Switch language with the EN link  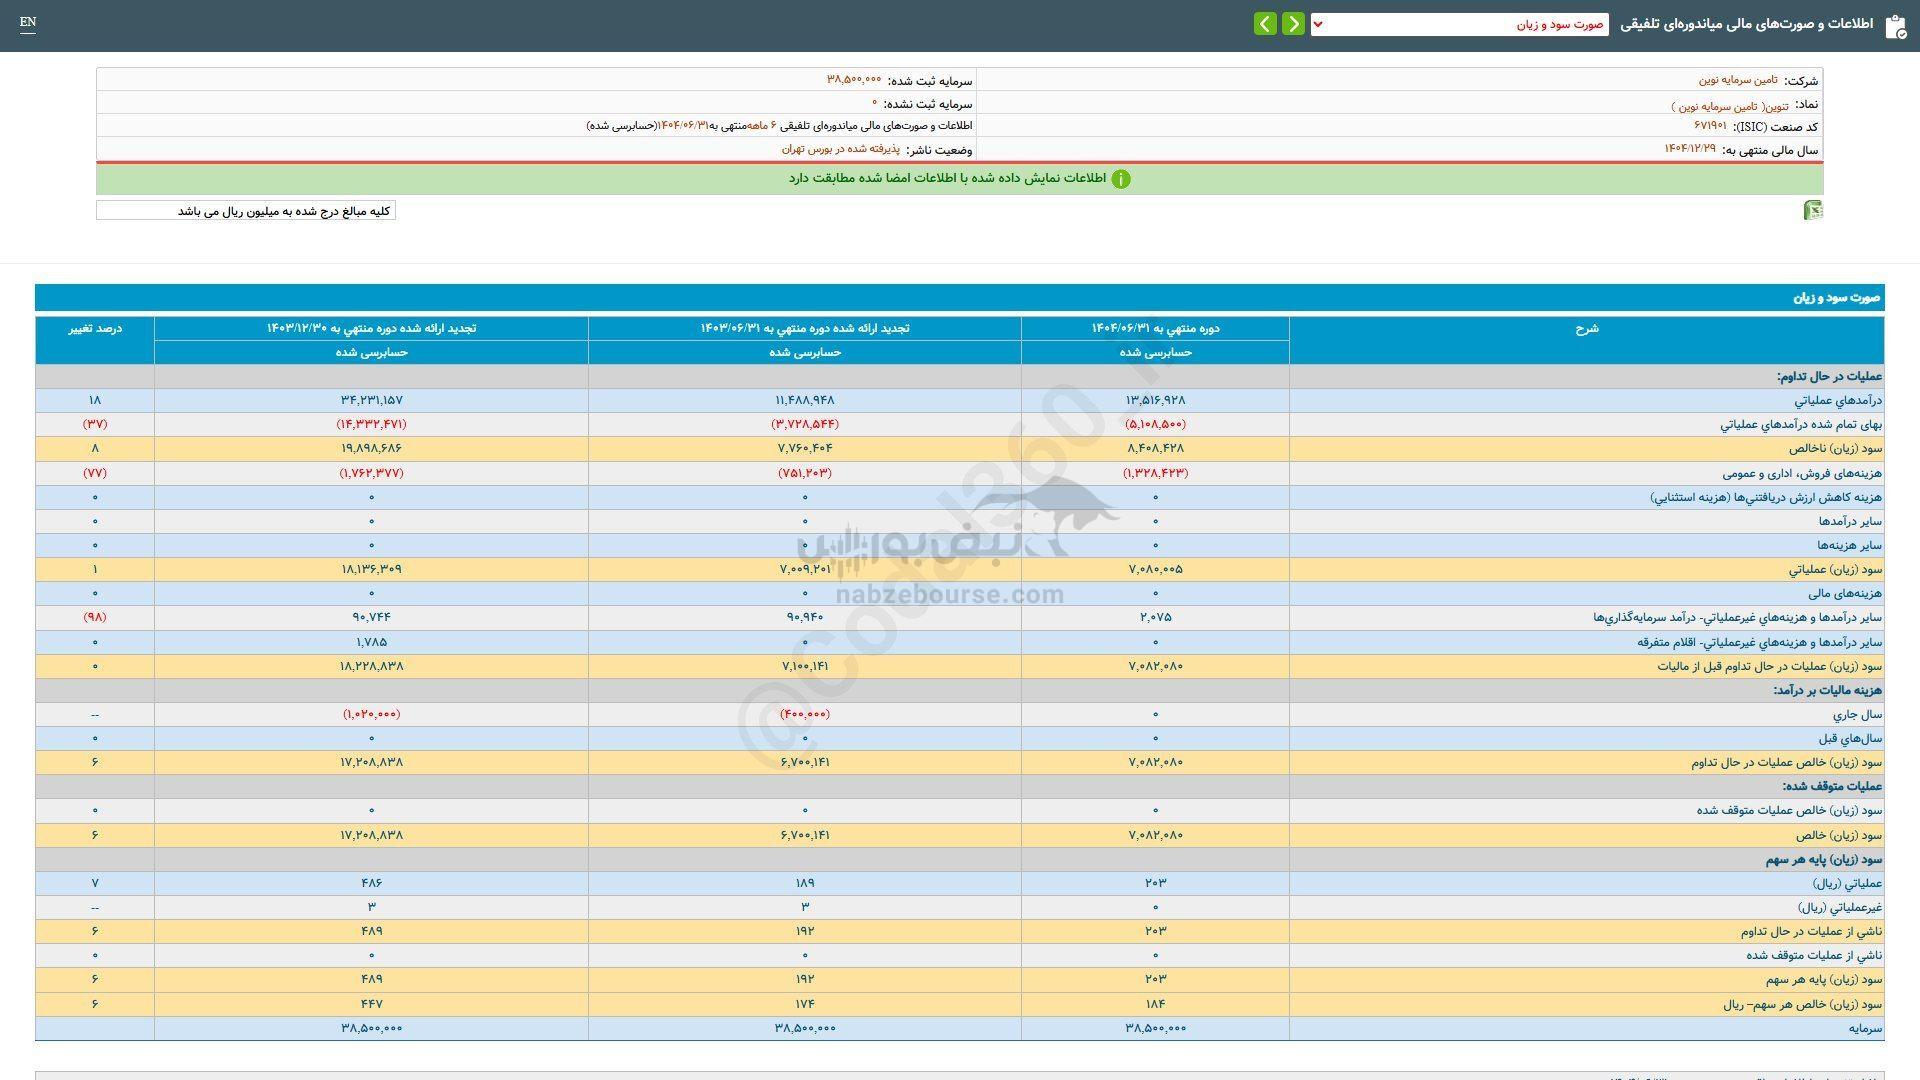pos(28,22)
